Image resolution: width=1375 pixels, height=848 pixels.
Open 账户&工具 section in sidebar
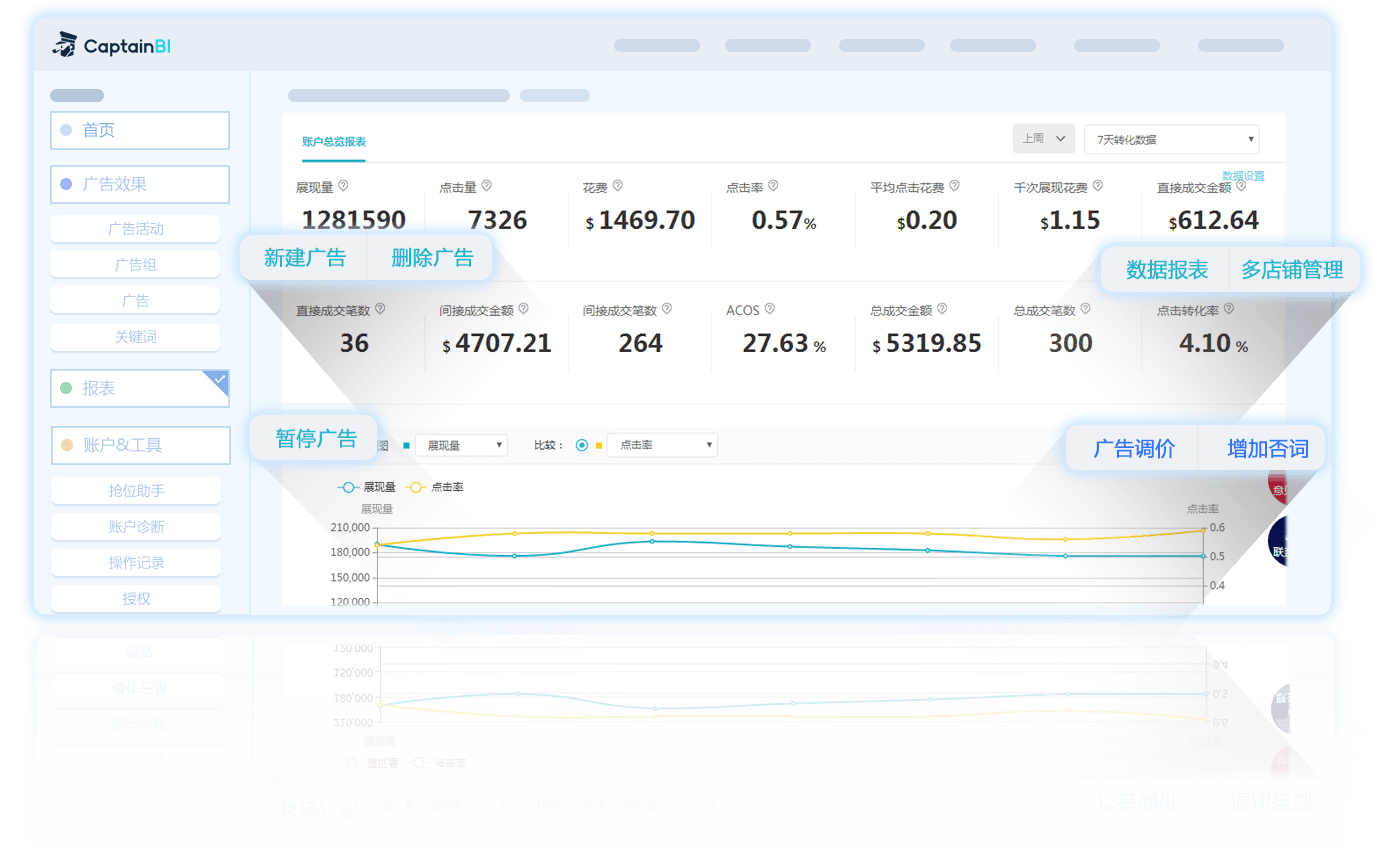141,445
